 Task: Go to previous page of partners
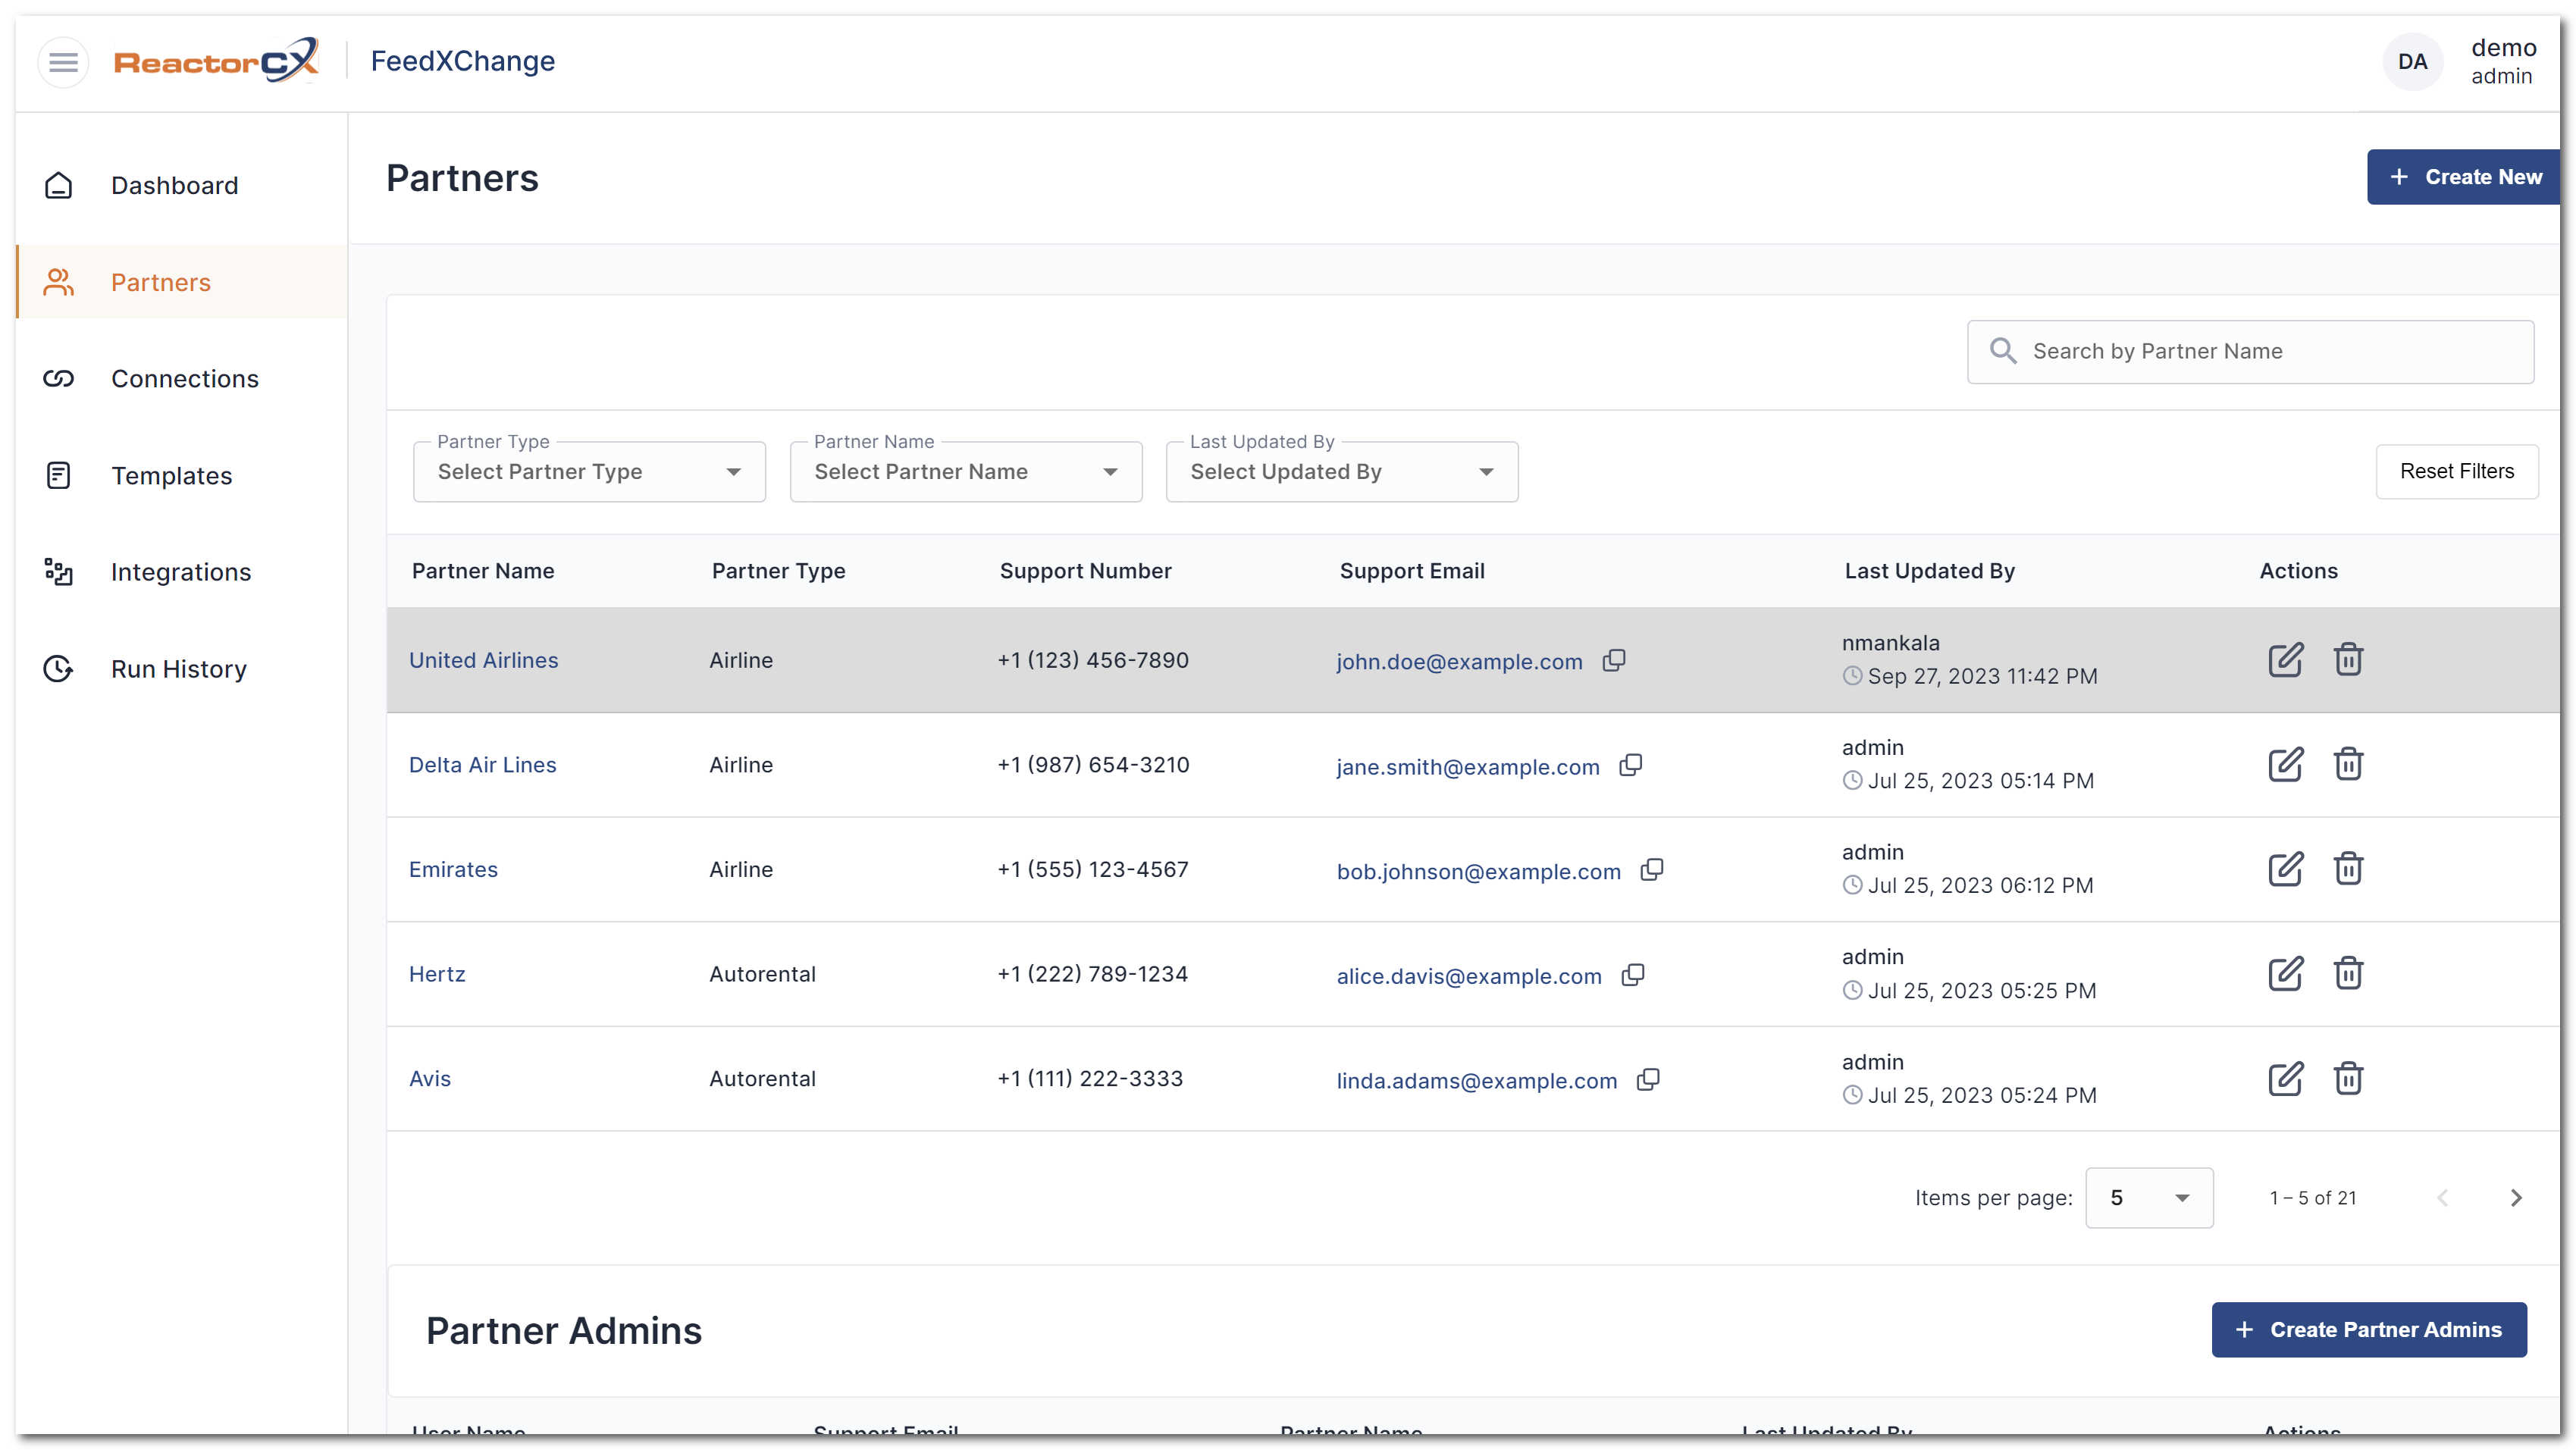pyautogui.click(x=2442, y=1198)
